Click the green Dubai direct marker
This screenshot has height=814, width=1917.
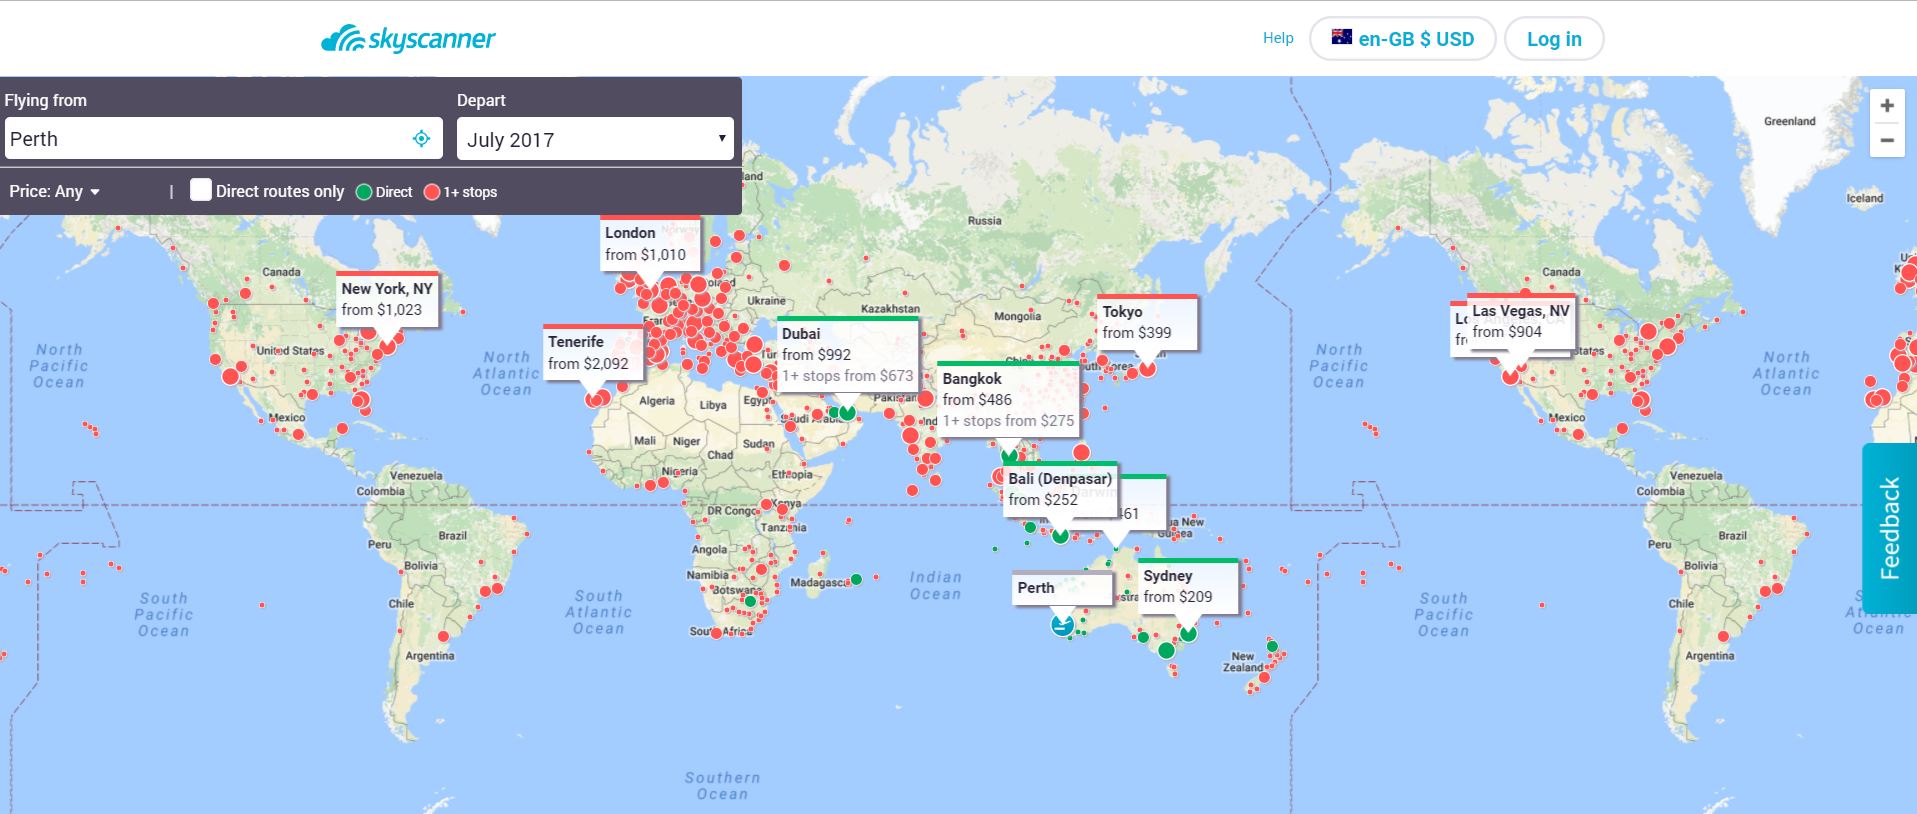847,411
